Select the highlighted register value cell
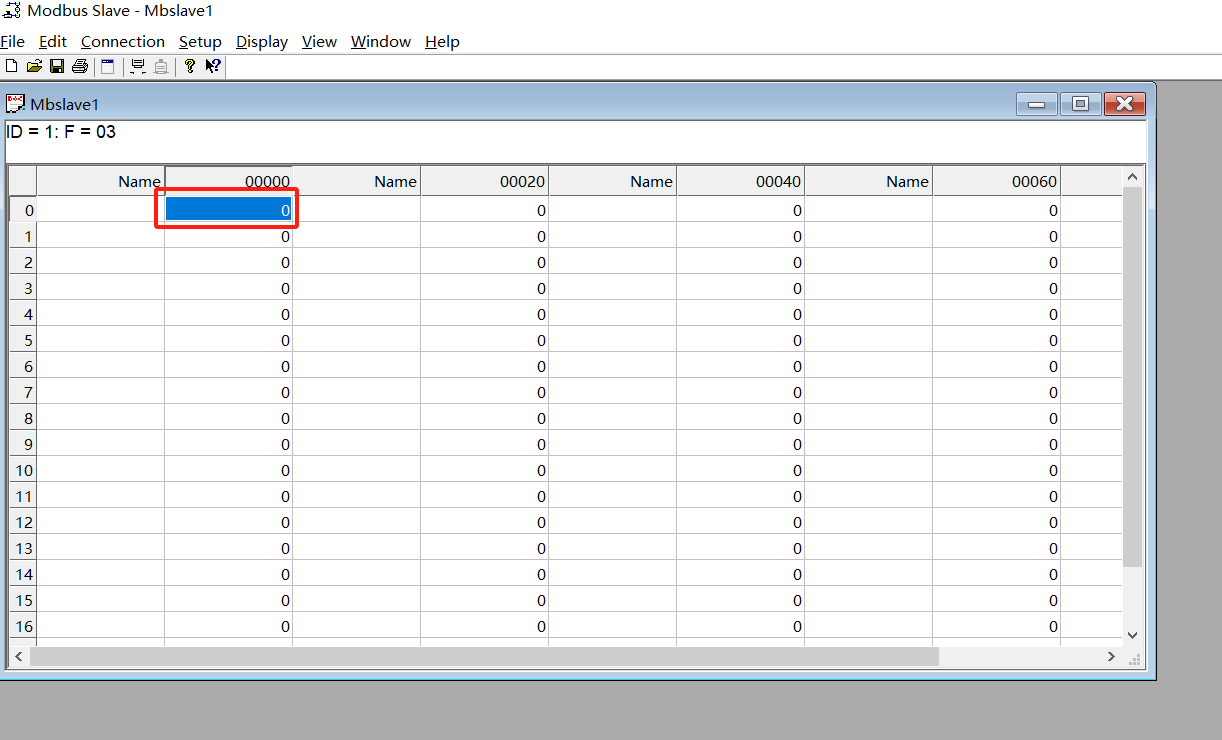Image resolution: width=1222 pixels, height=740 pixels. (x=227, y=209)
